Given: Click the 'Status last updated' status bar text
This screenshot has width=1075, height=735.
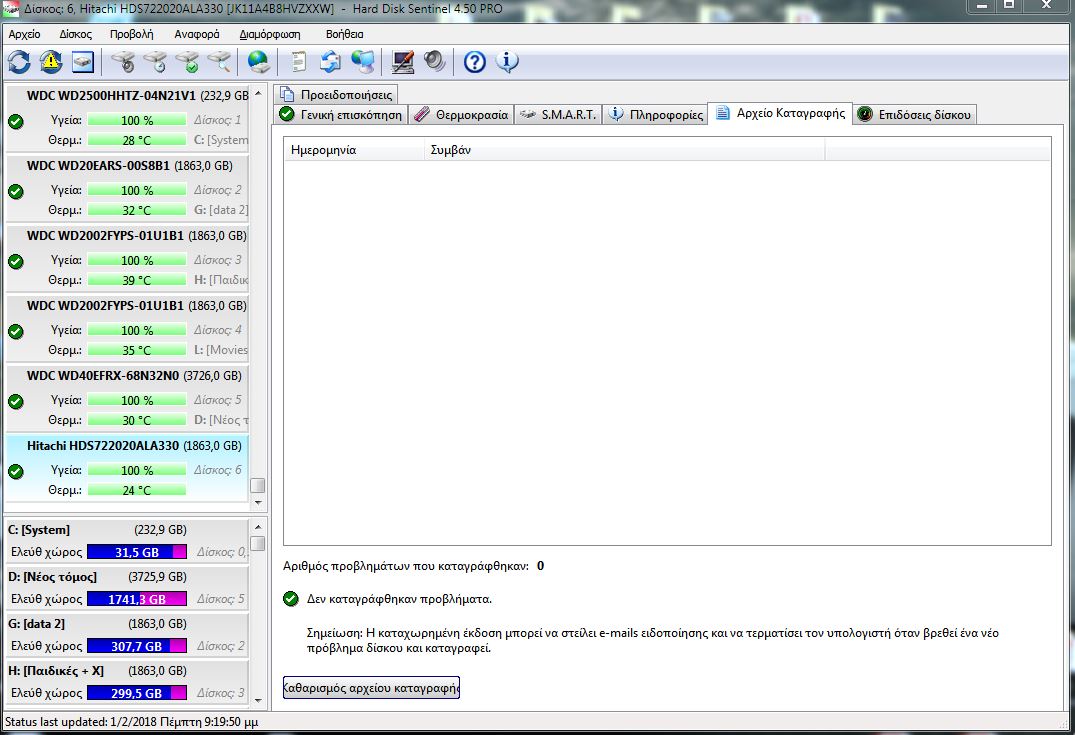Looking at the screenshot, I should pos(132,722).
